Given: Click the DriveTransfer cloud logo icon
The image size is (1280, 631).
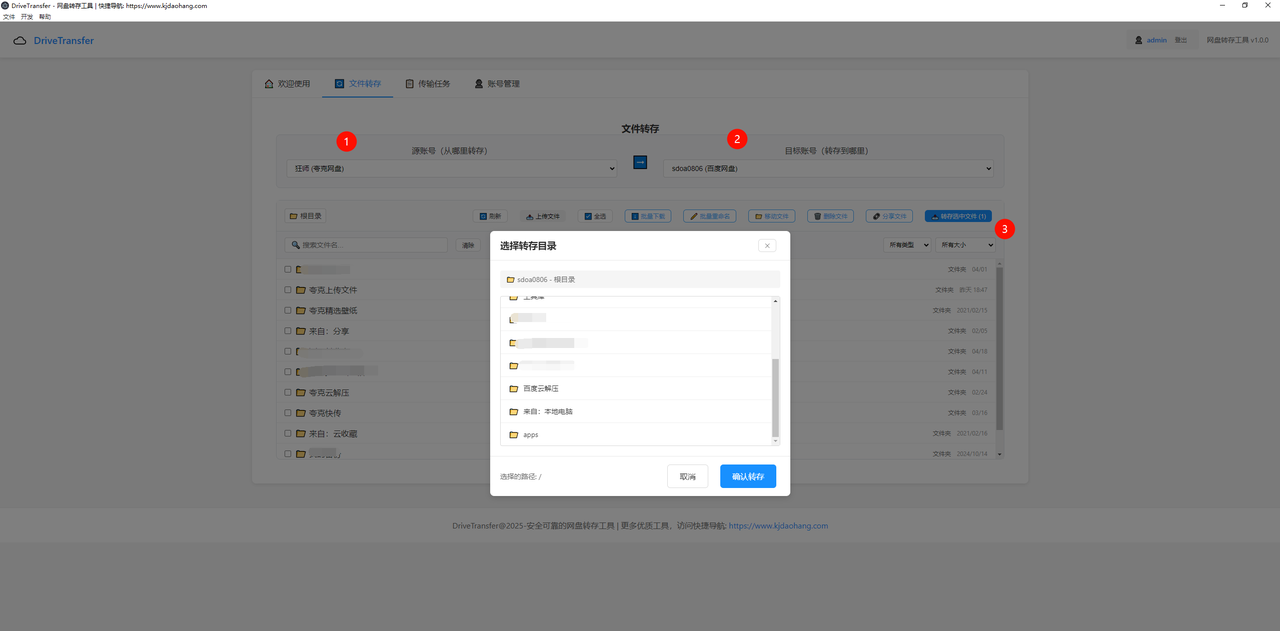Looking at the screenshot, I should (x=20, y=41).
